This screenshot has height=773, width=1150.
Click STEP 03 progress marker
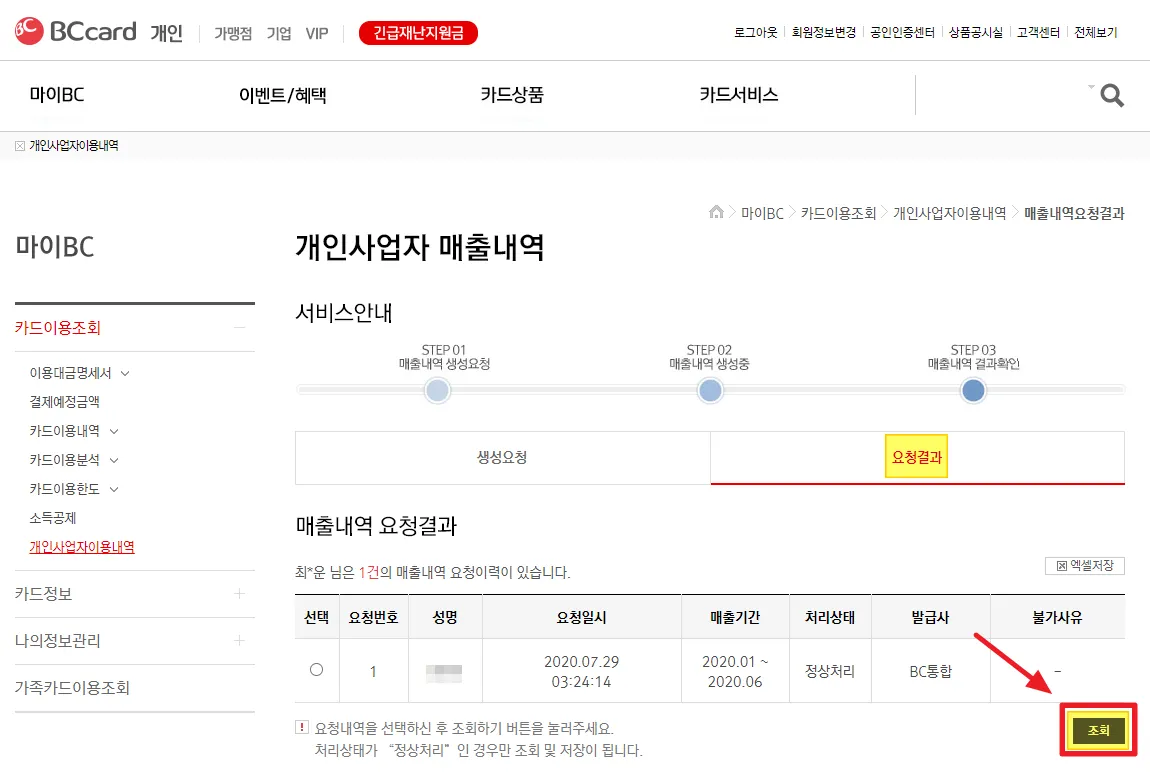pyautogui.click(x=973, y=390)
